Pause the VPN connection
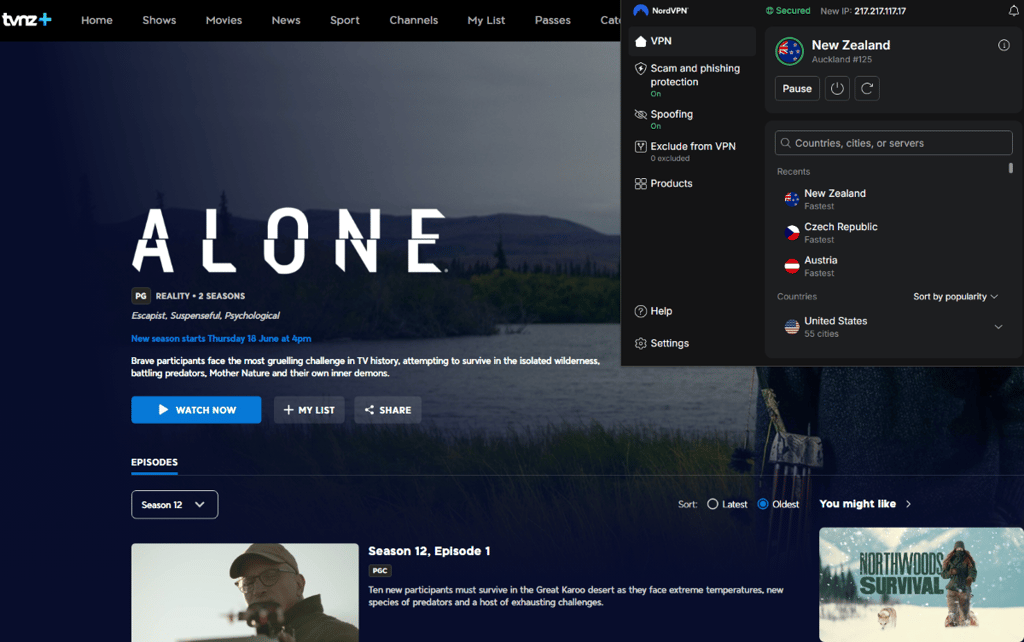Image resolution: width=1024 pixels, height=642 pixels. click(797, 88)
